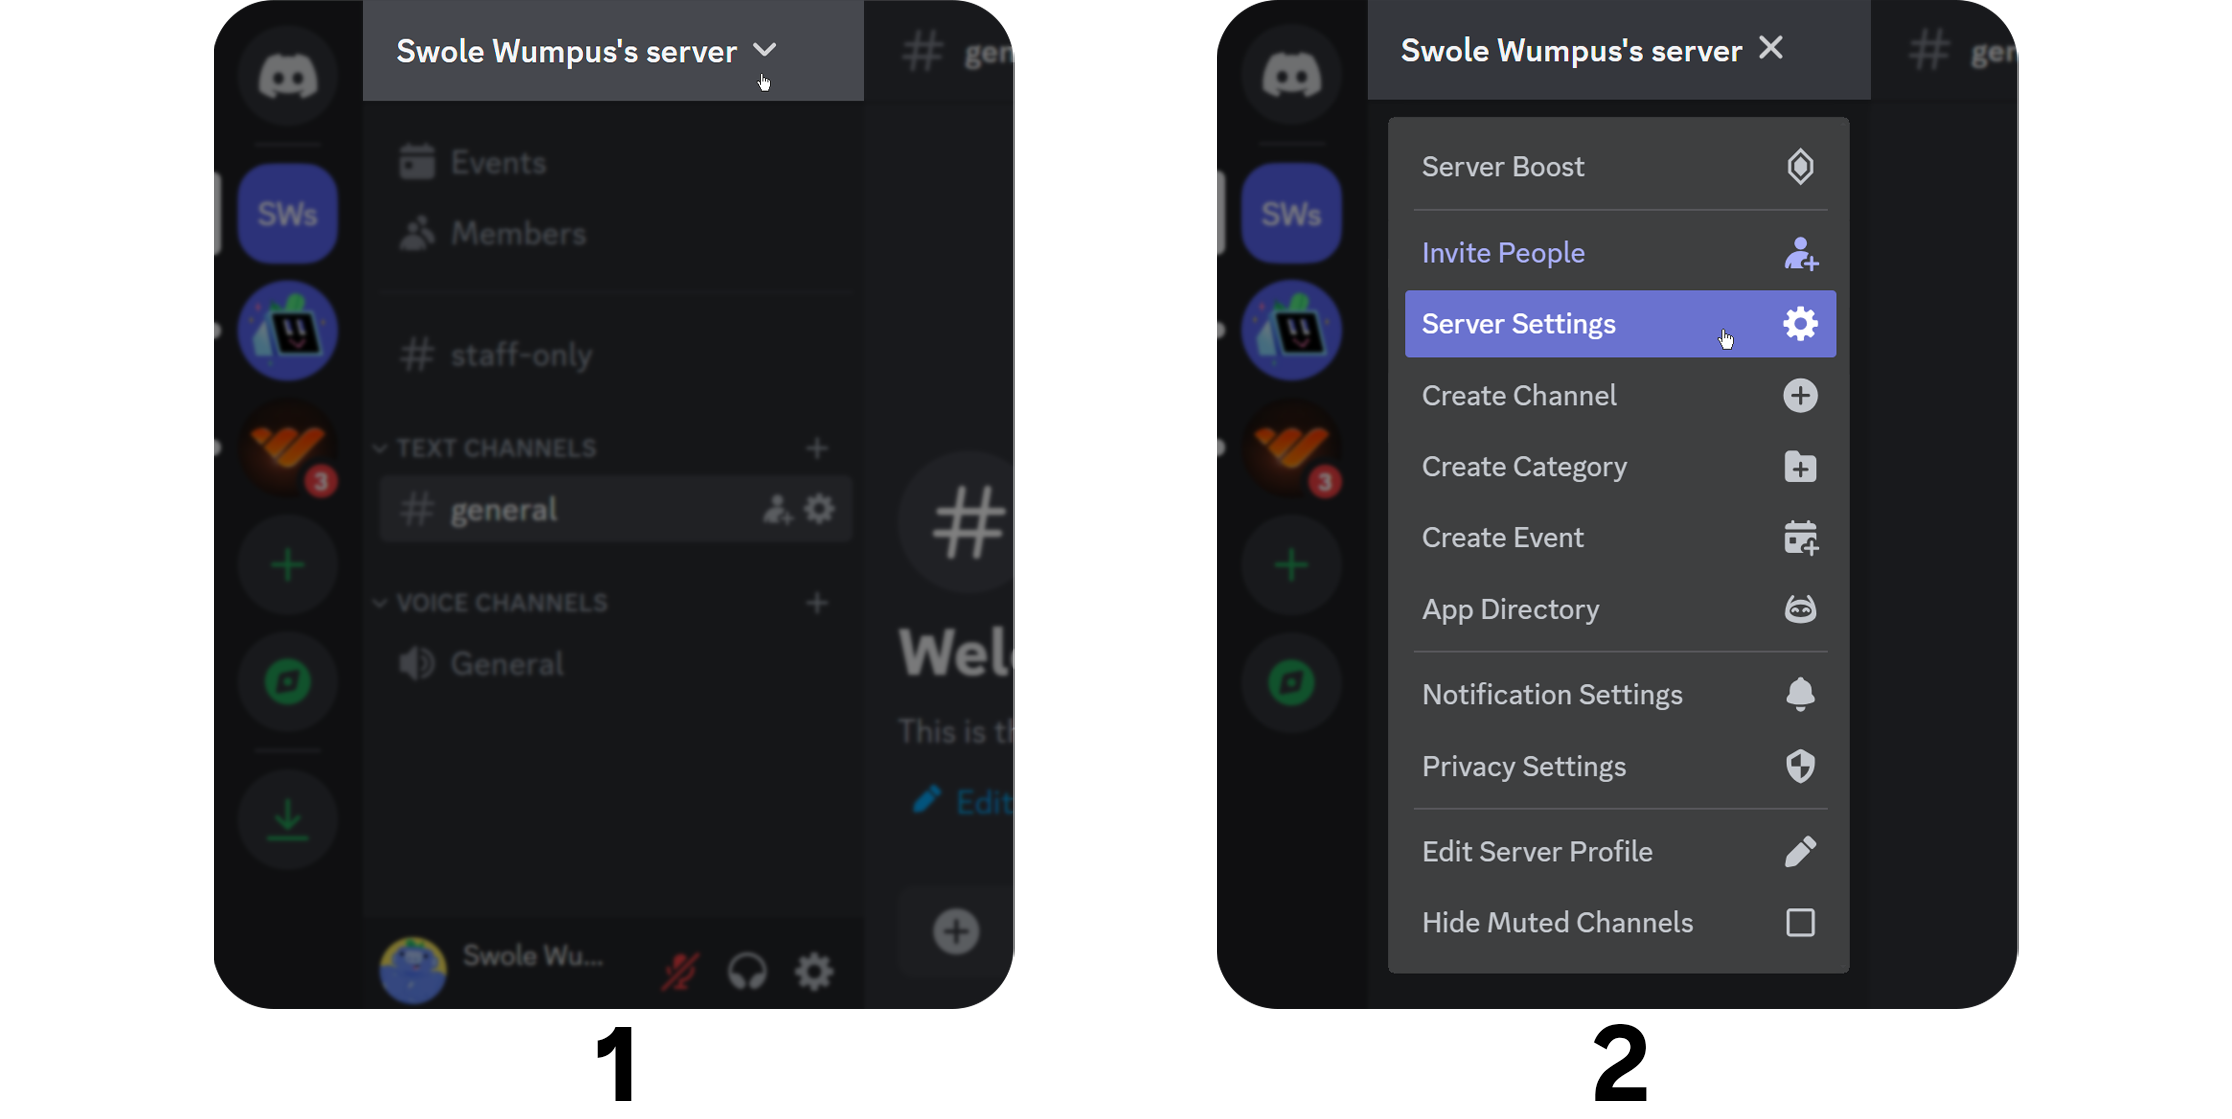Screen dimensions: 2232x1119
Task: Click the Invite People icon in the menu
Action: [1800, 254]
